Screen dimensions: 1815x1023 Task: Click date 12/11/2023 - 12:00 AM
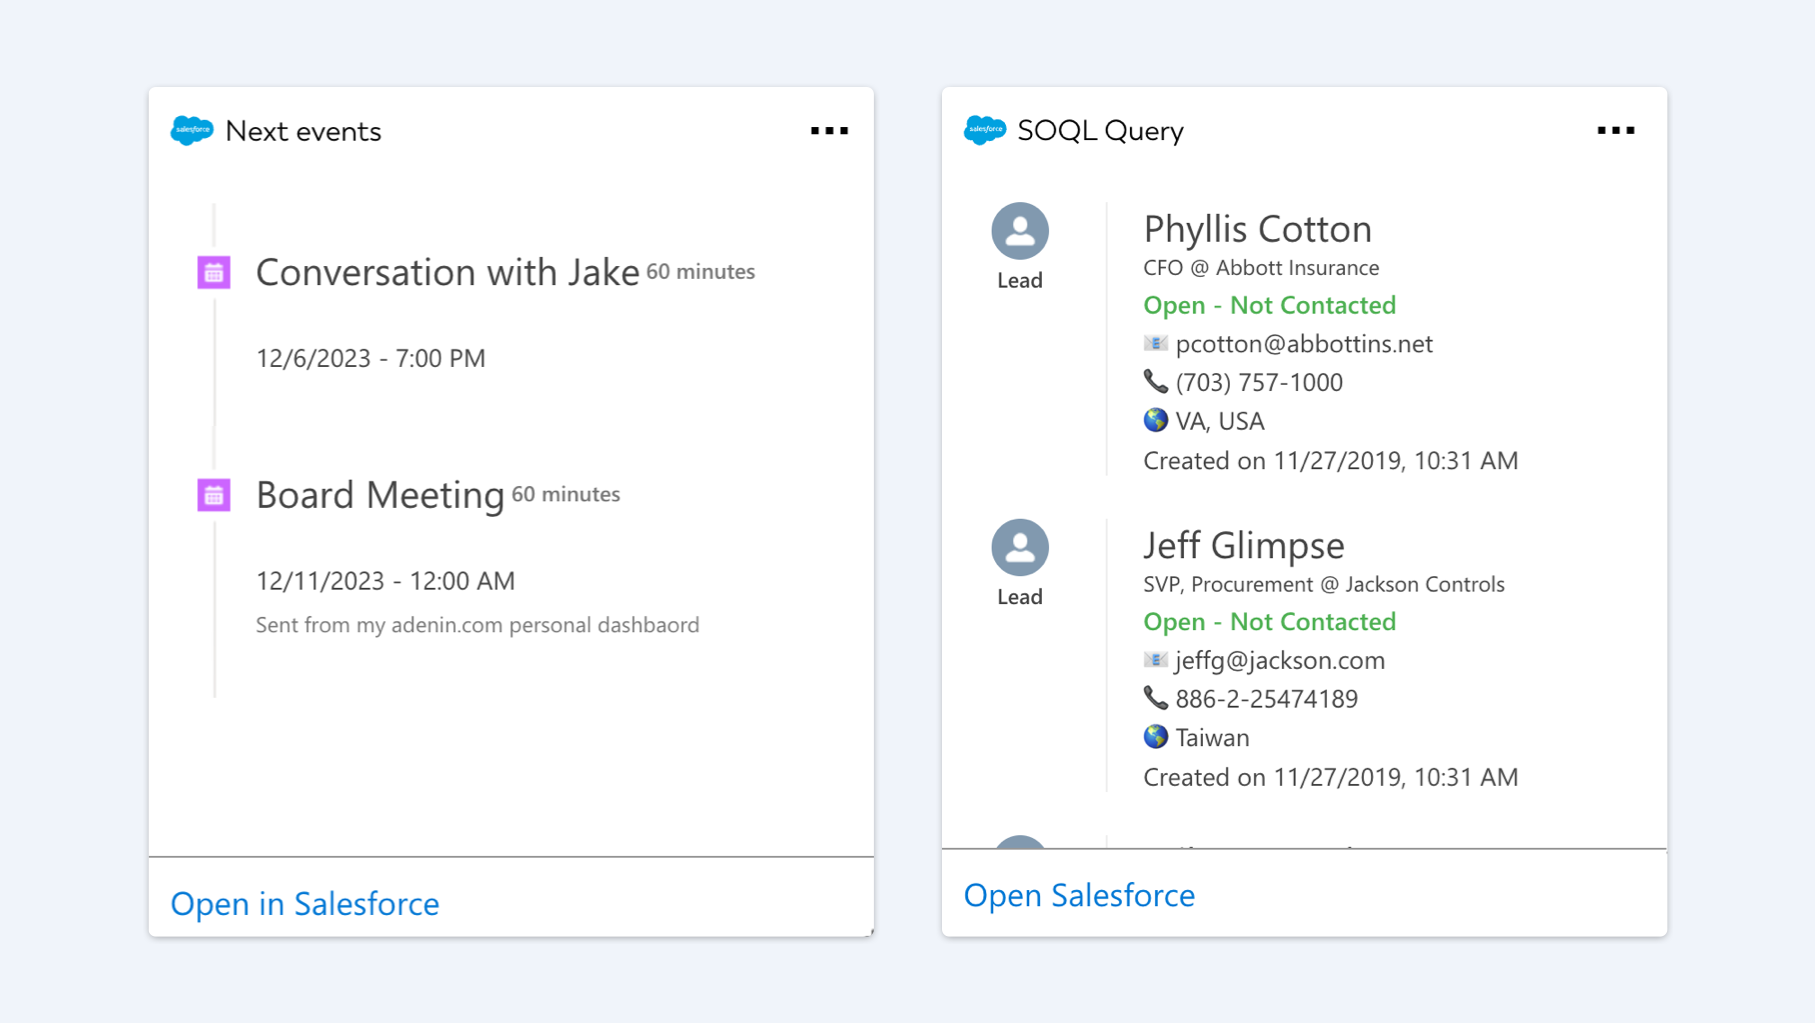(x=385, y=581)
